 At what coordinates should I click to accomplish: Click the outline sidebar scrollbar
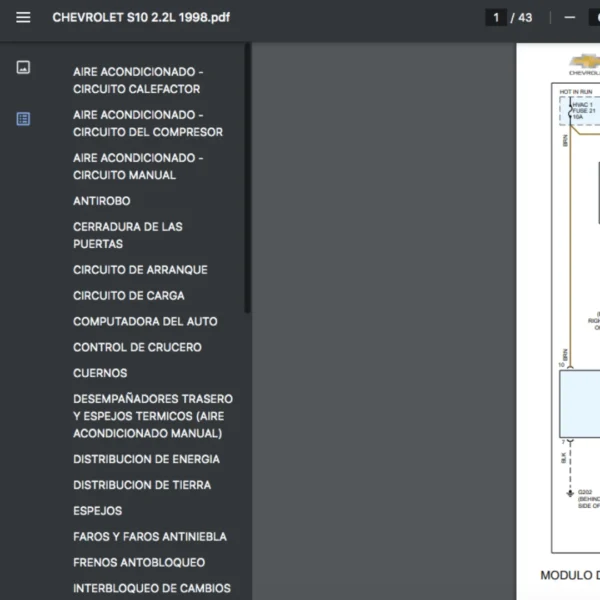coord(247,180)
